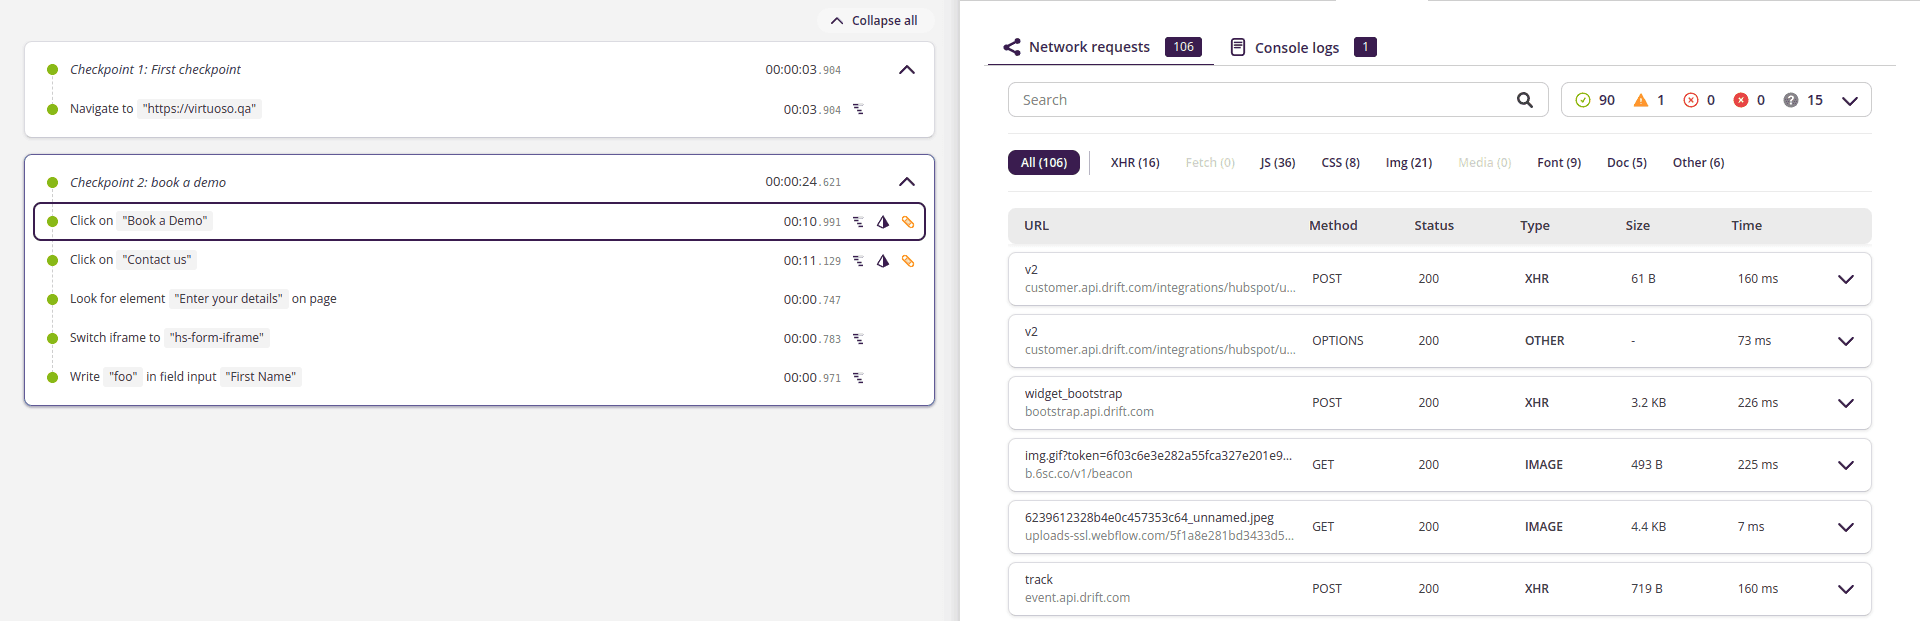Screen dimensions: 1920x621
Task: Expand the widget_bootstrap request row
Action: pyautogui.click(x=1845, y=403)
